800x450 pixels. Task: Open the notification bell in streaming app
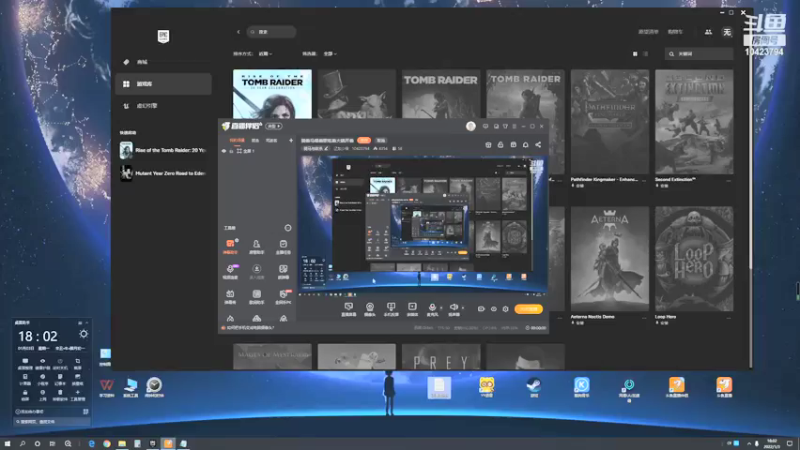(x=526, y=145)
